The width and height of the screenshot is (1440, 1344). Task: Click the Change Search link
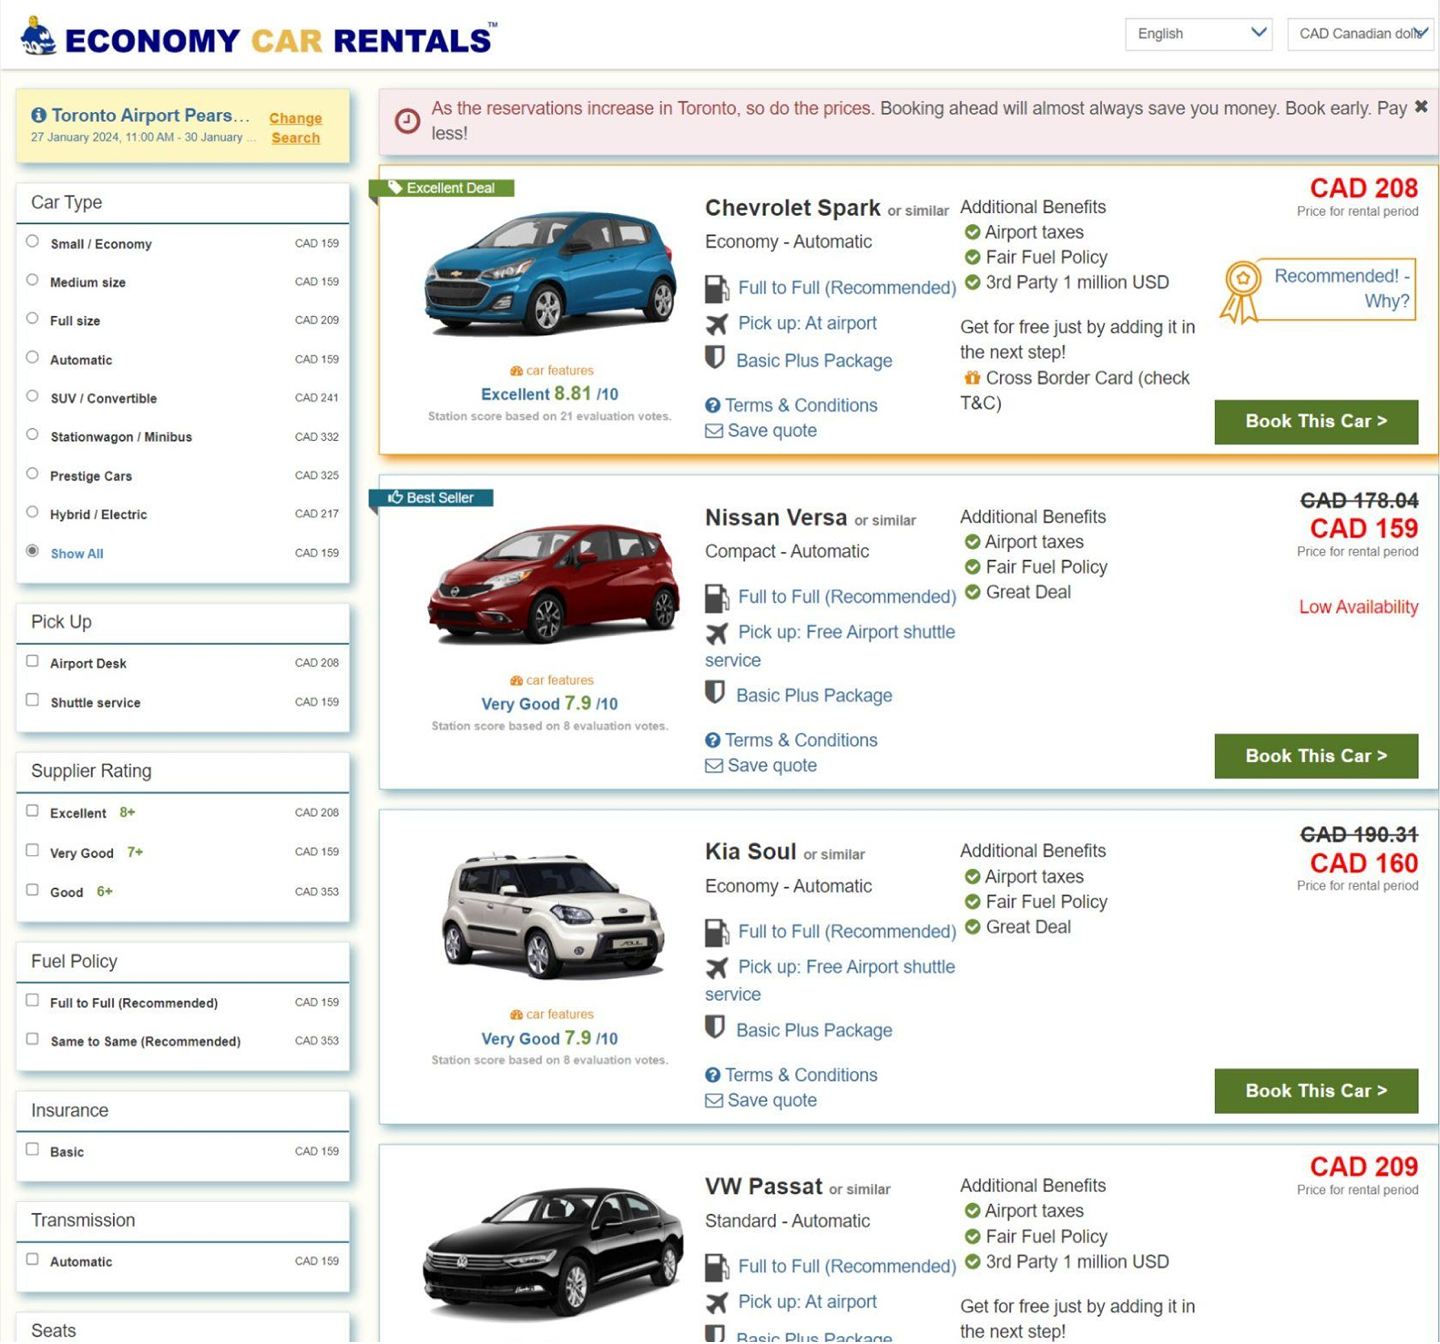(x=296, y=128)
